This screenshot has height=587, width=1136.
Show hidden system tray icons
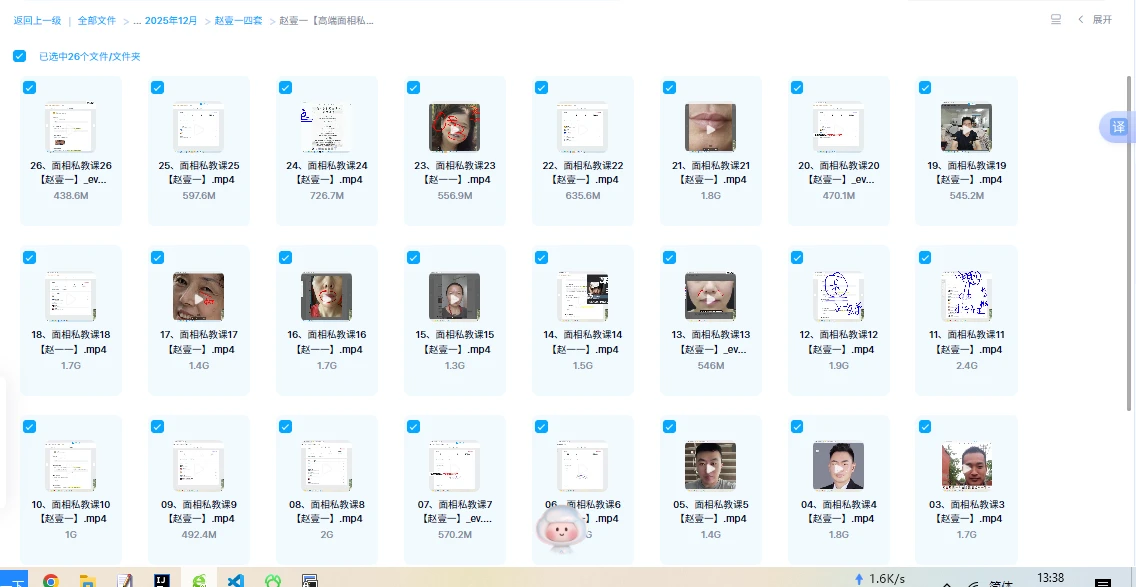946,581
